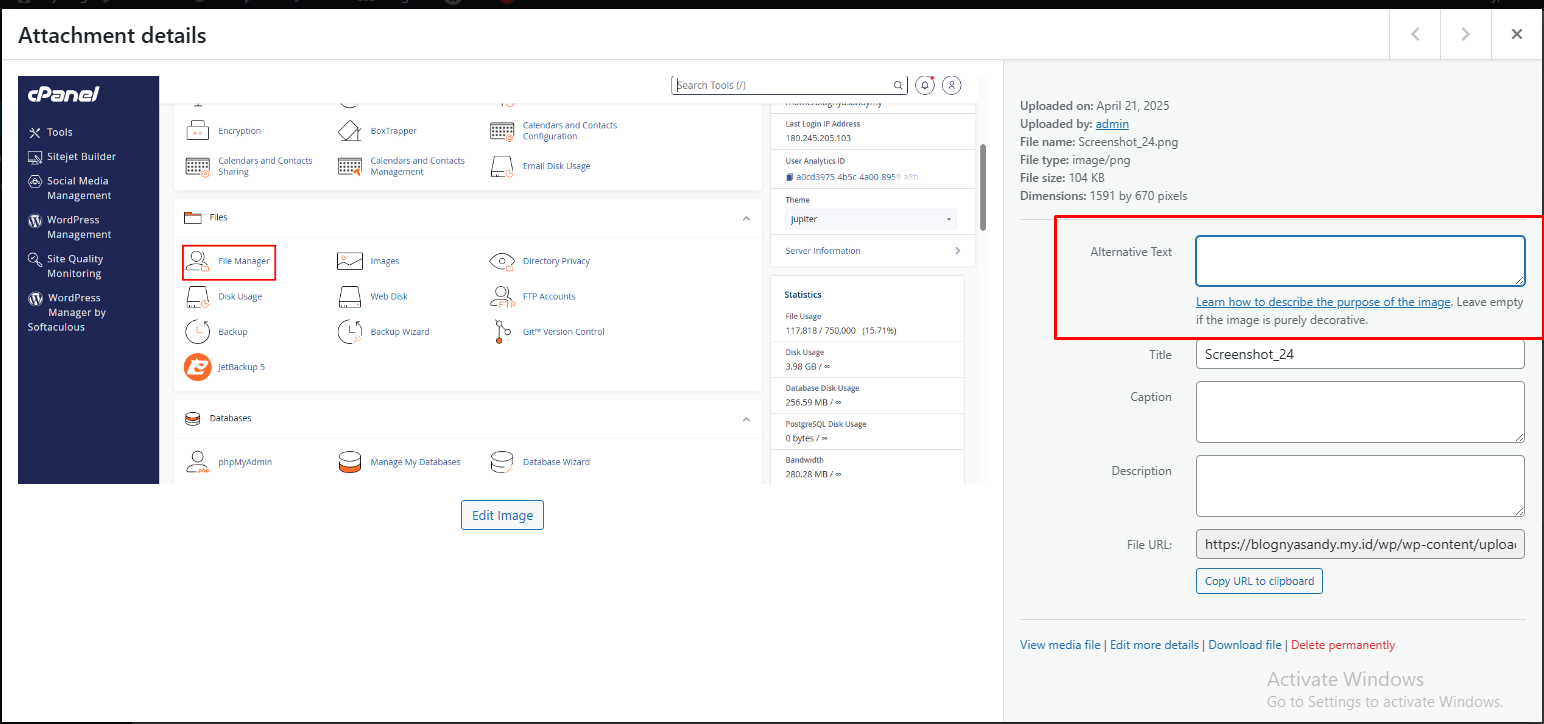
Task: Focus the Alternative Text field
Action: 1359,261
